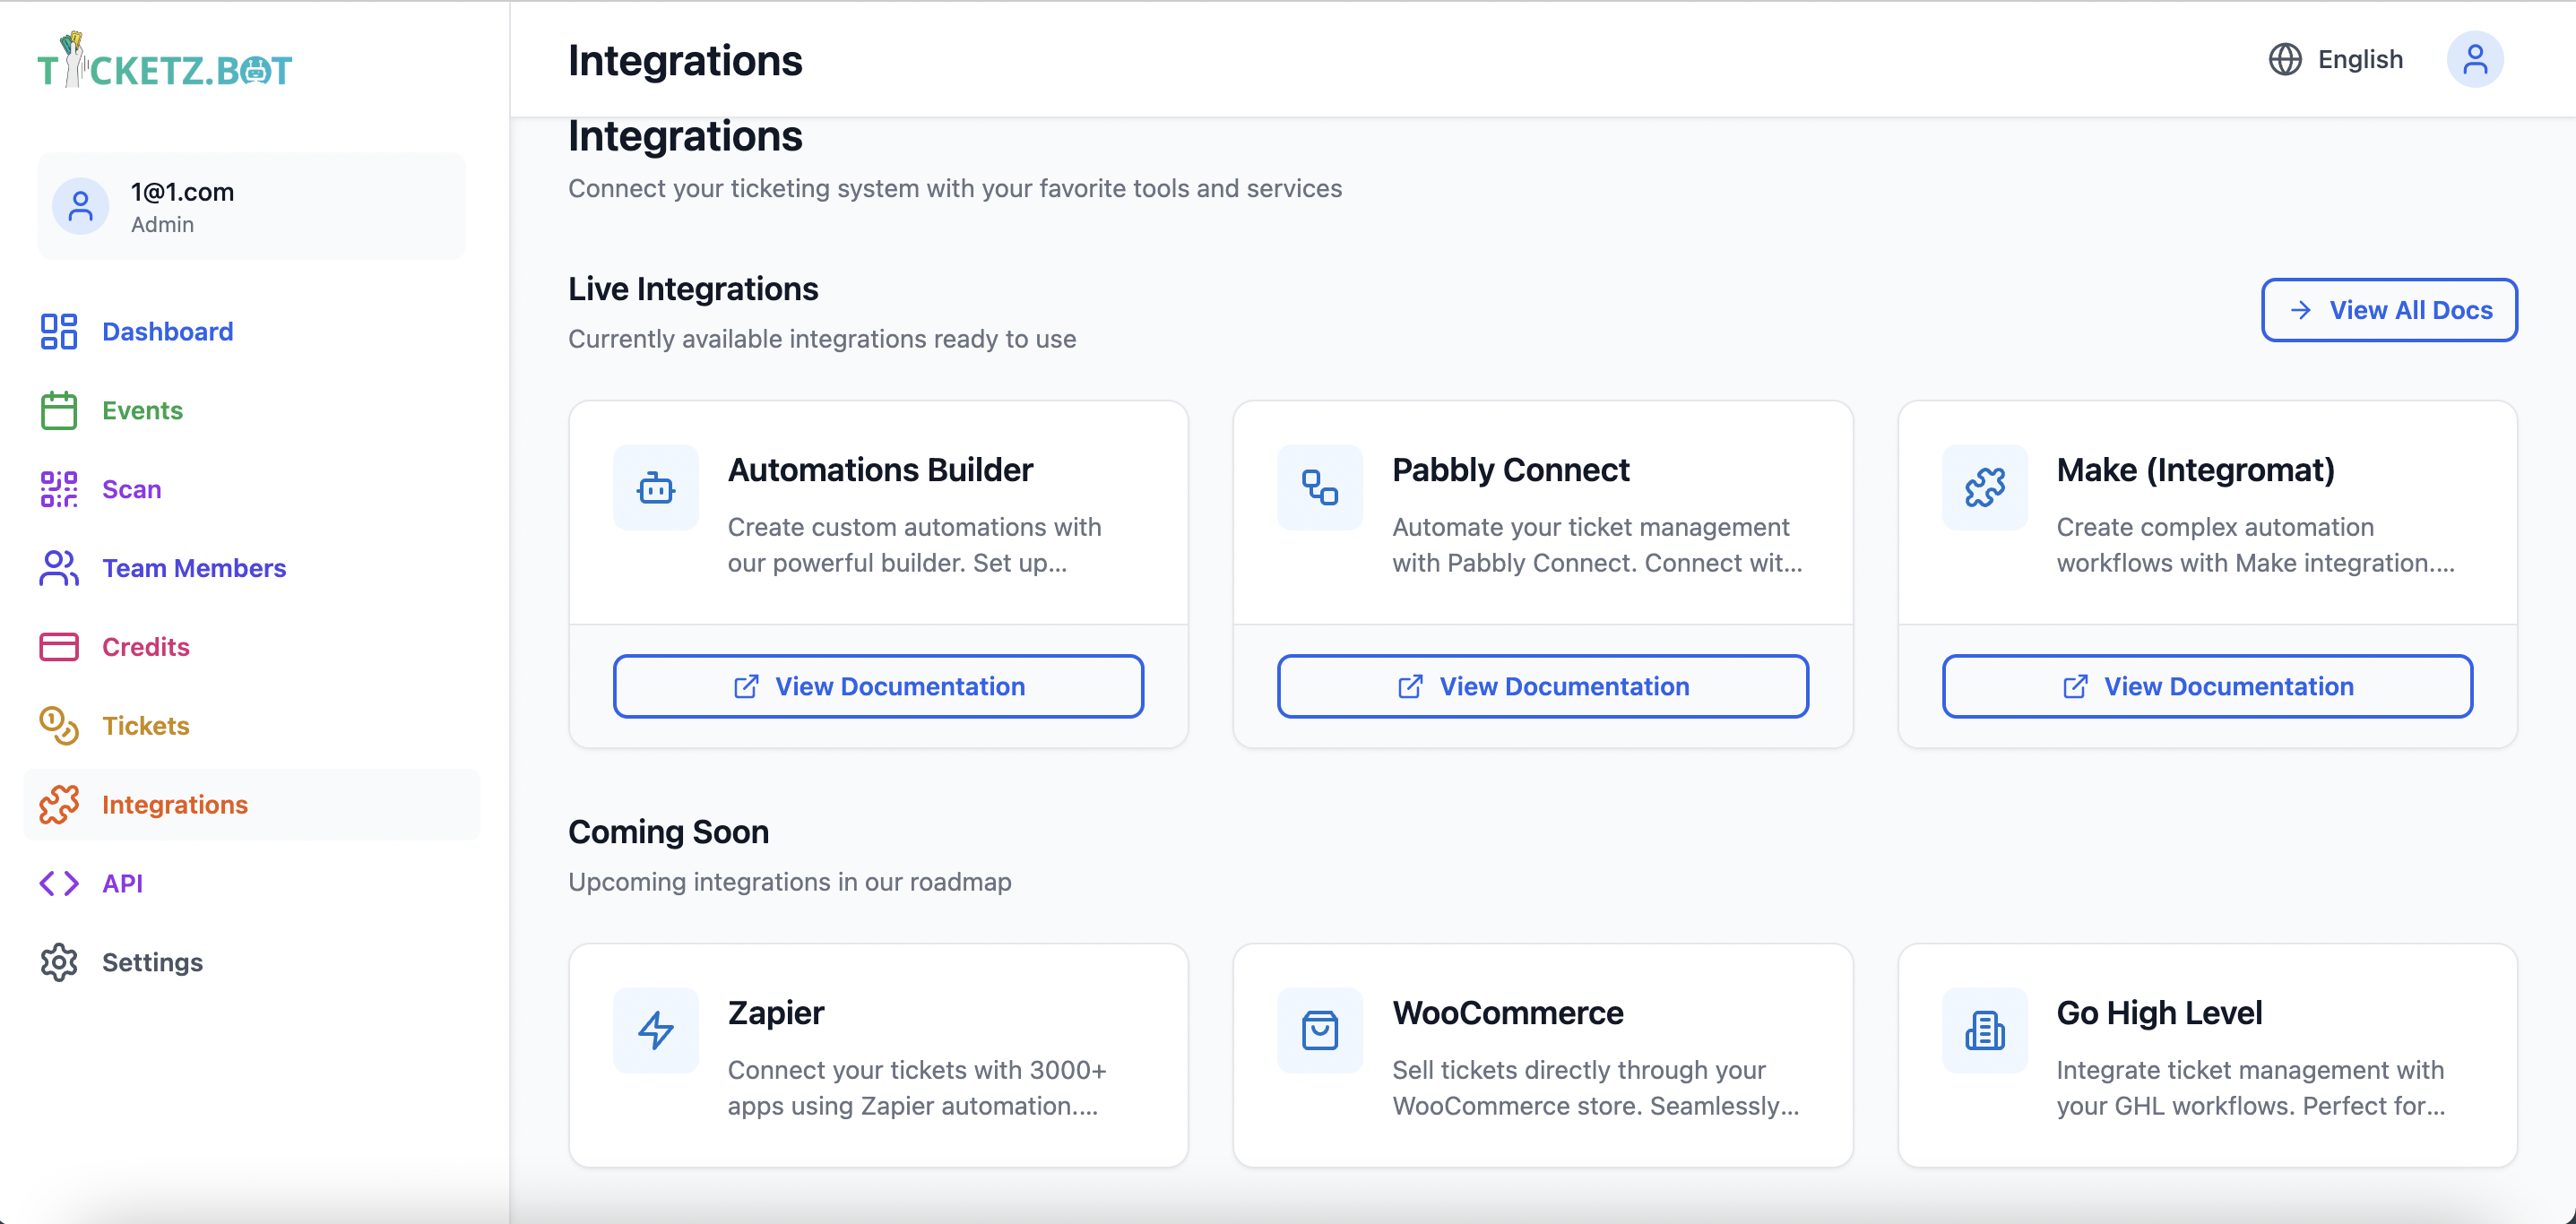The image size is (2576, 1224).
Task: Click the Zapier card title
Action: 776,1013
